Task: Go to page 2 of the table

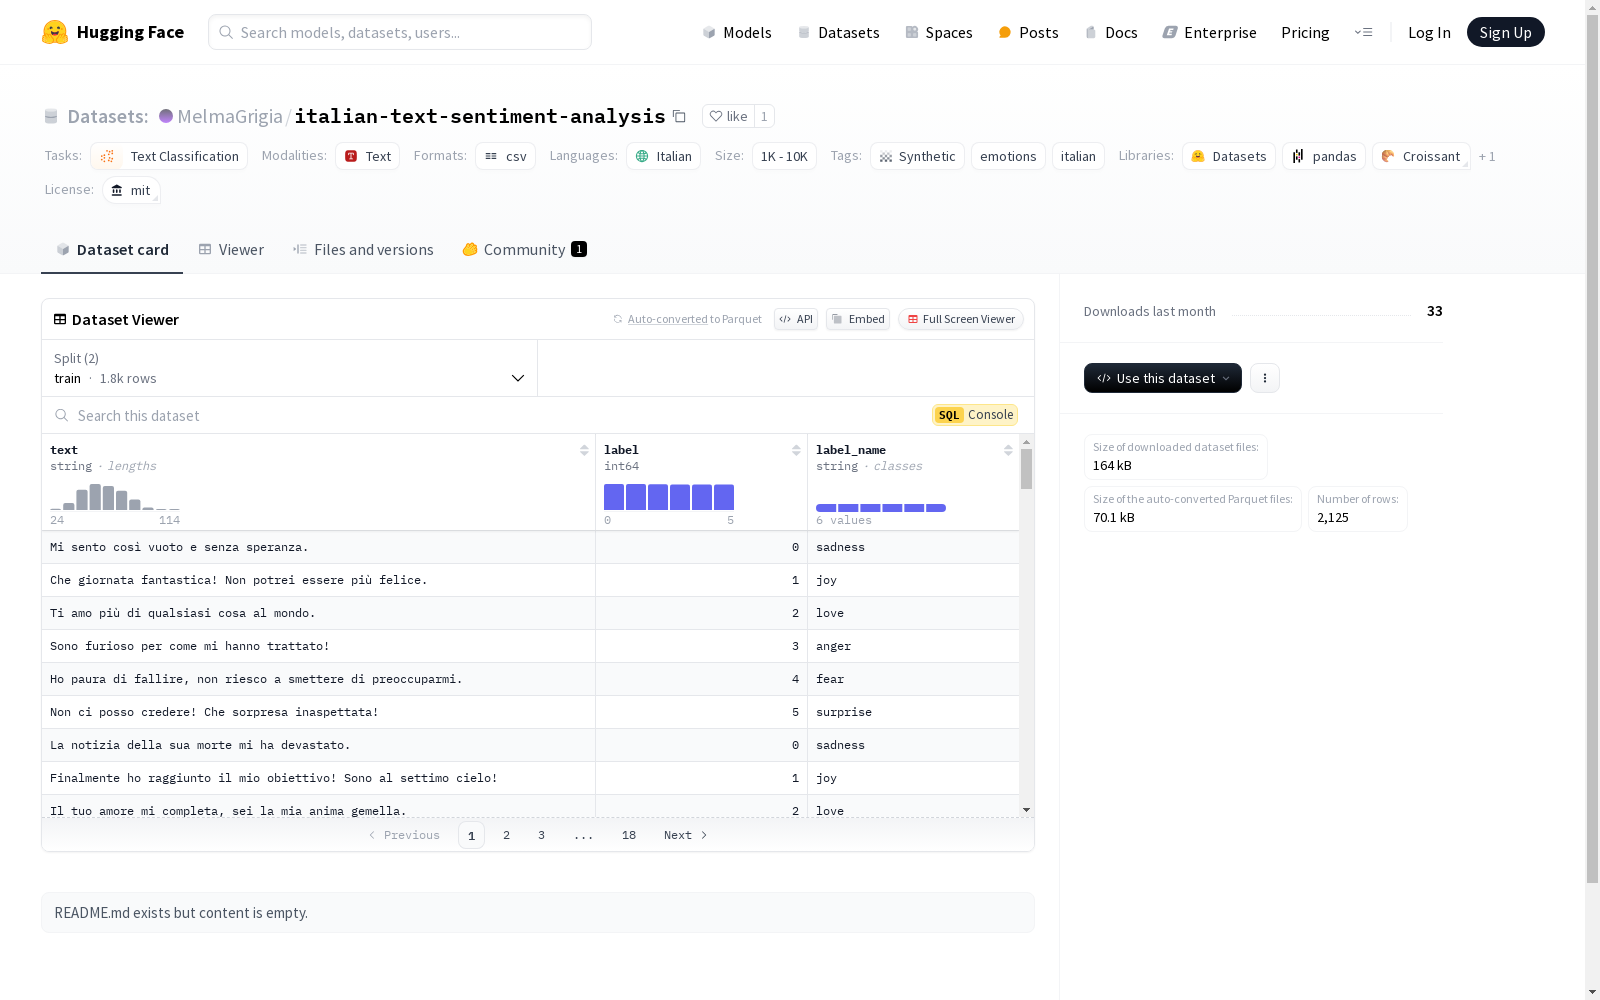Action: [507, 835]
